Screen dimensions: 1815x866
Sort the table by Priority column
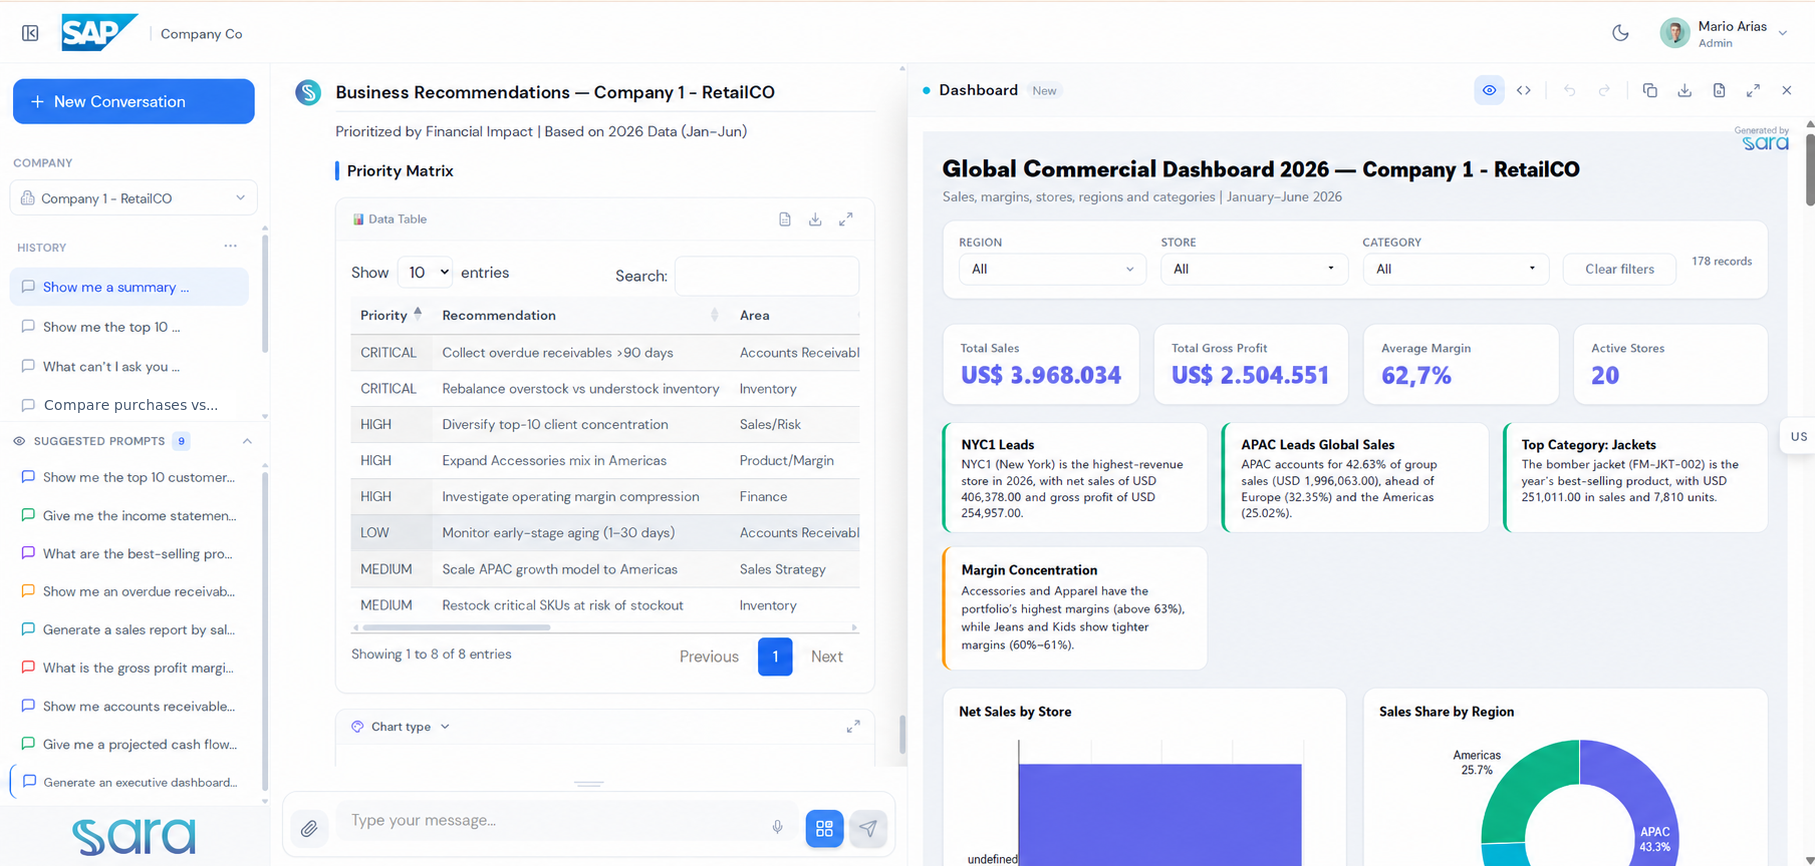point(391,315)
